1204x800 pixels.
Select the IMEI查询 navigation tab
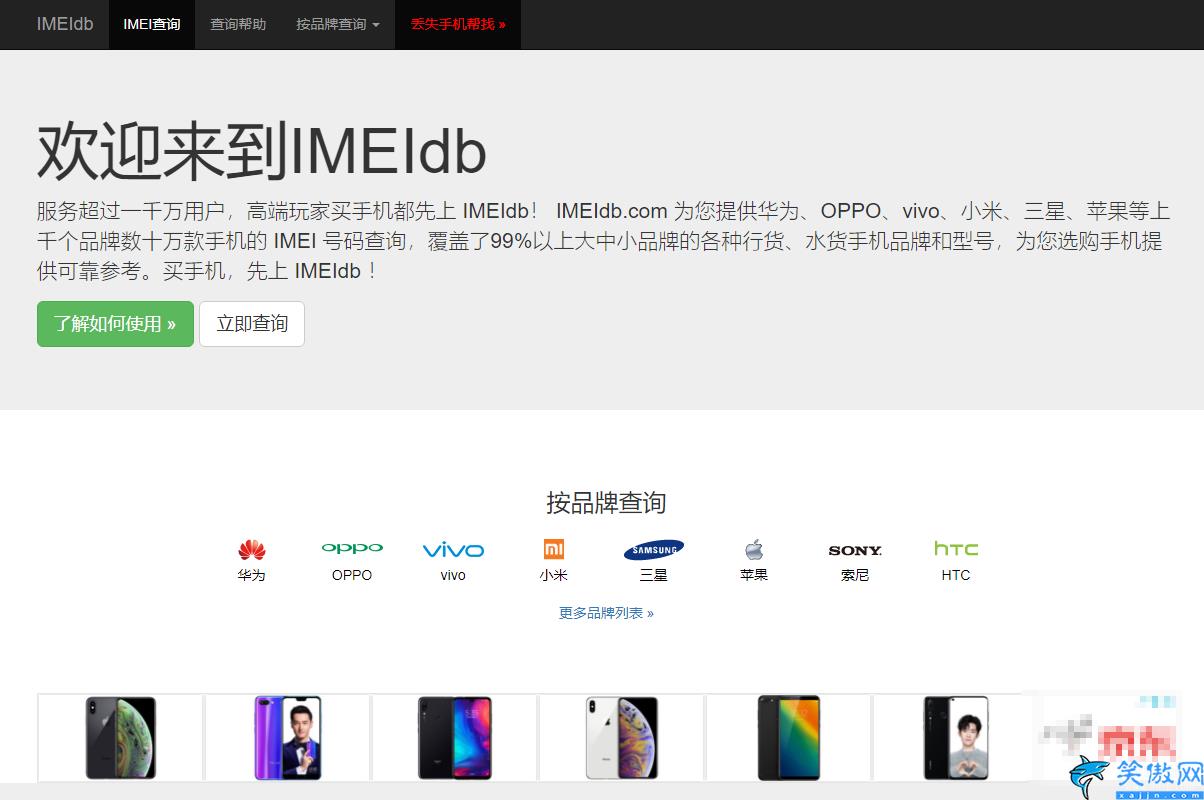[x=152, y=24]
